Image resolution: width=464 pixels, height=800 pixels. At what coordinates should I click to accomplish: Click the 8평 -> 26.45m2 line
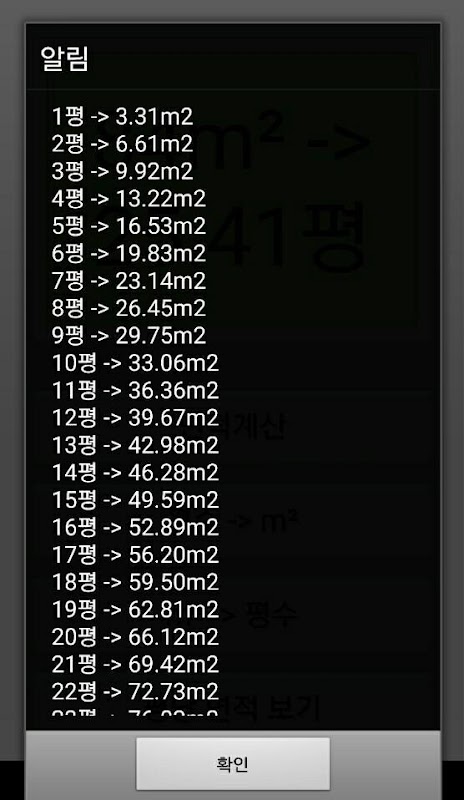129,308
